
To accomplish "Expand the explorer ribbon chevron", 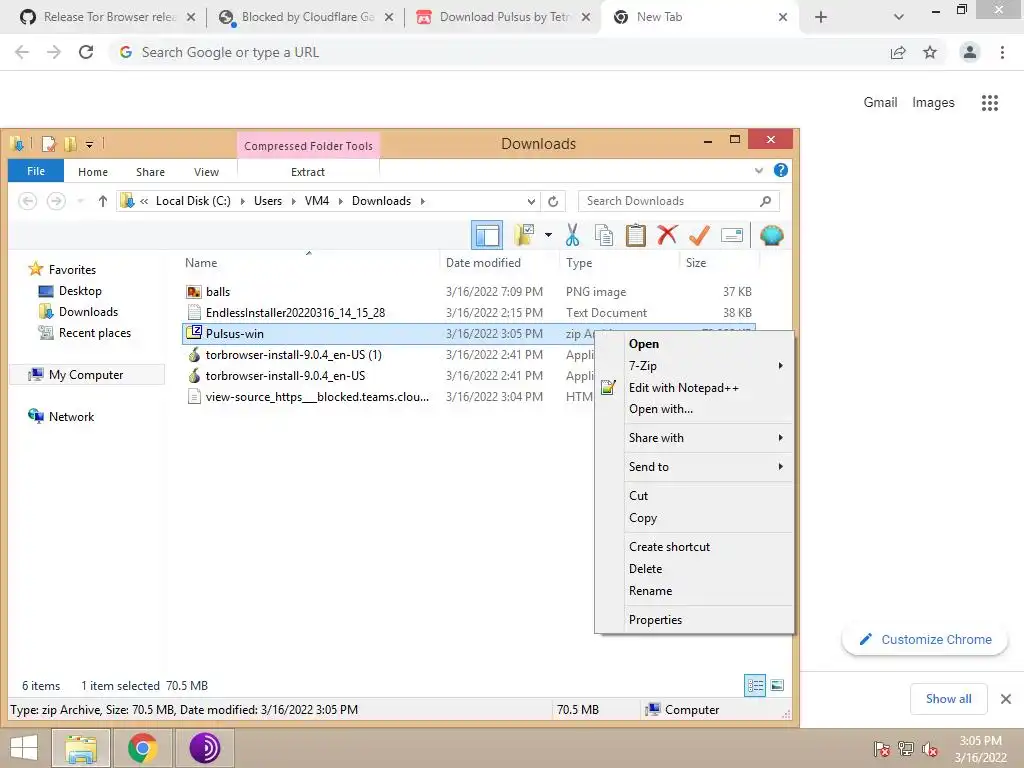I will tap(758, 171).
